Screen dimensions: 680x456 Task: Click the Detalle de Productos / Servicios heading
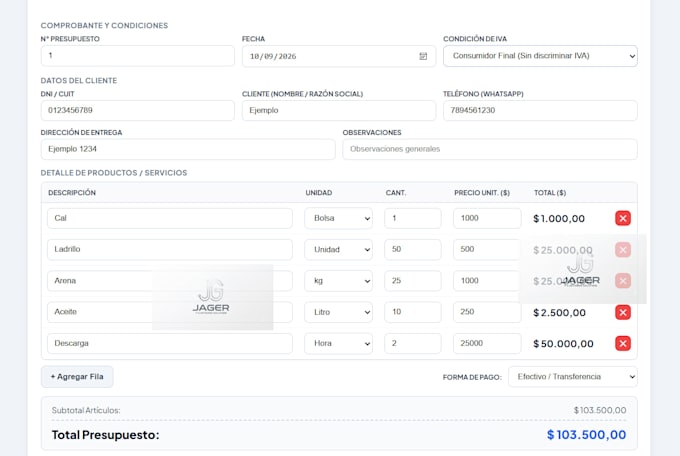pyautogui.click(x=114, y=173)
